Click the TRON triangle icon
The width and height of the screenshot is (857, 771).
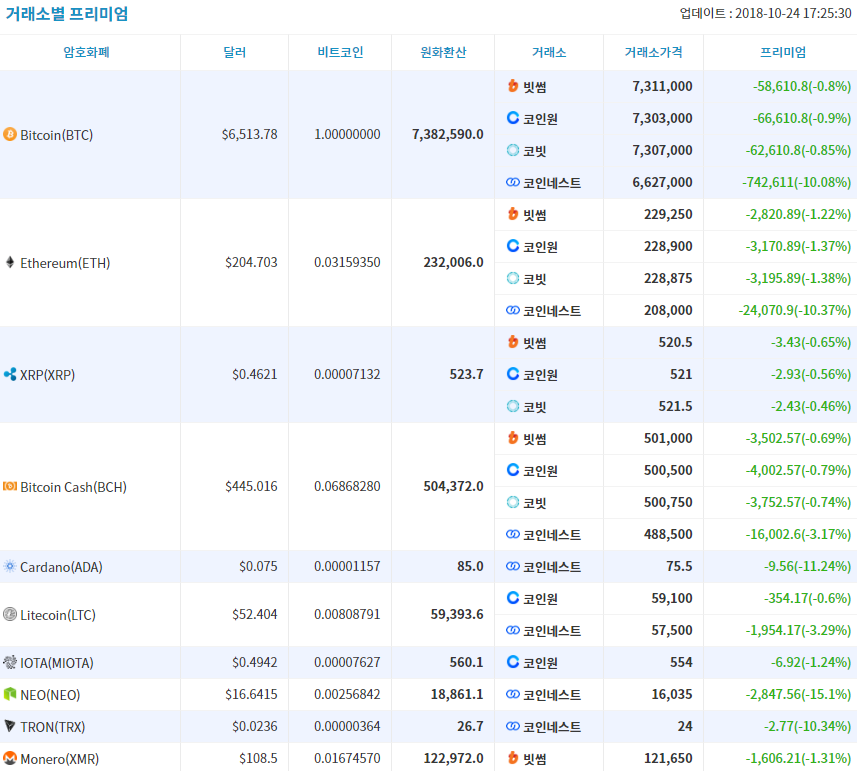tap(10, 726)
